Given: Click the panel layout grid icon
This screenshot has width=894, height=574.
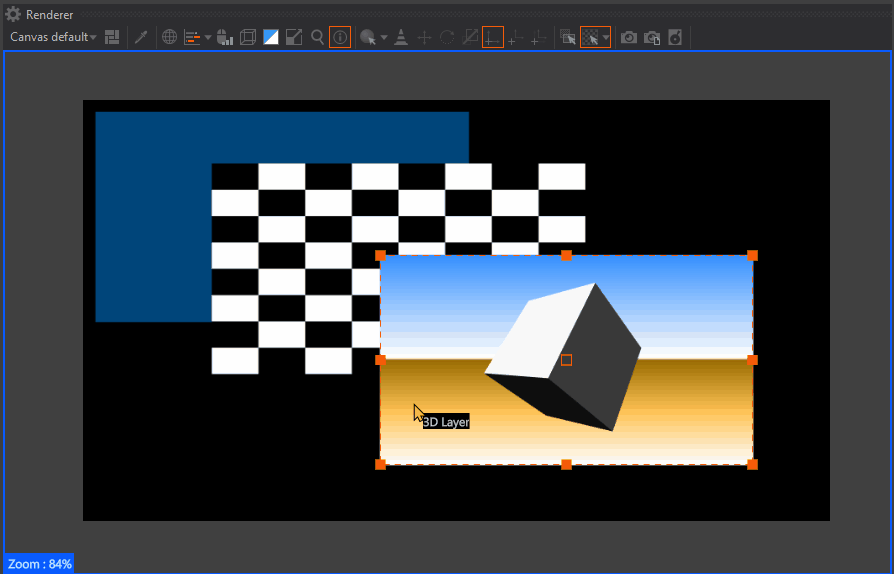Looking at the screenshot, I should (x=112, y=37).
